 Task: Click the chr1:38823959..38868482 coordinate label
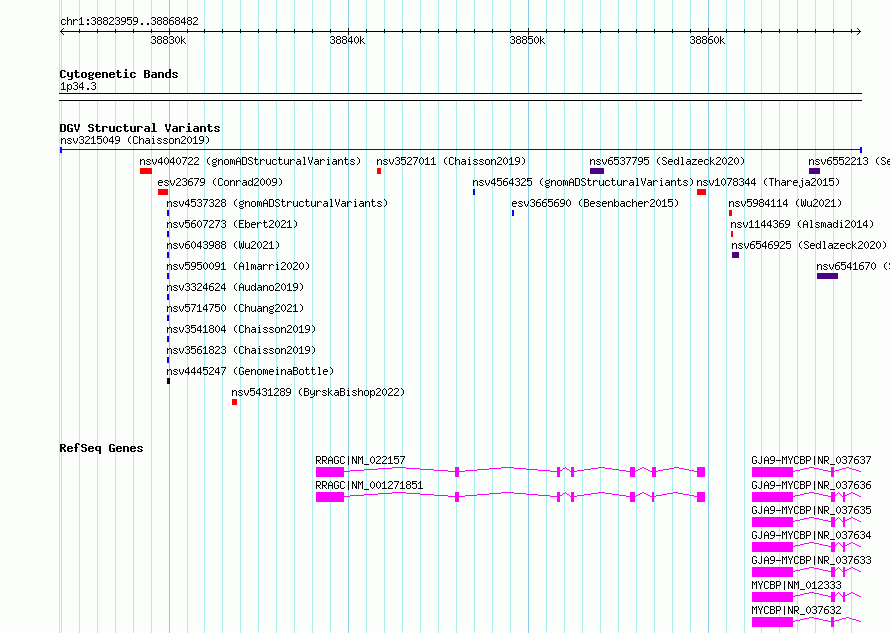tap(129, 21)
